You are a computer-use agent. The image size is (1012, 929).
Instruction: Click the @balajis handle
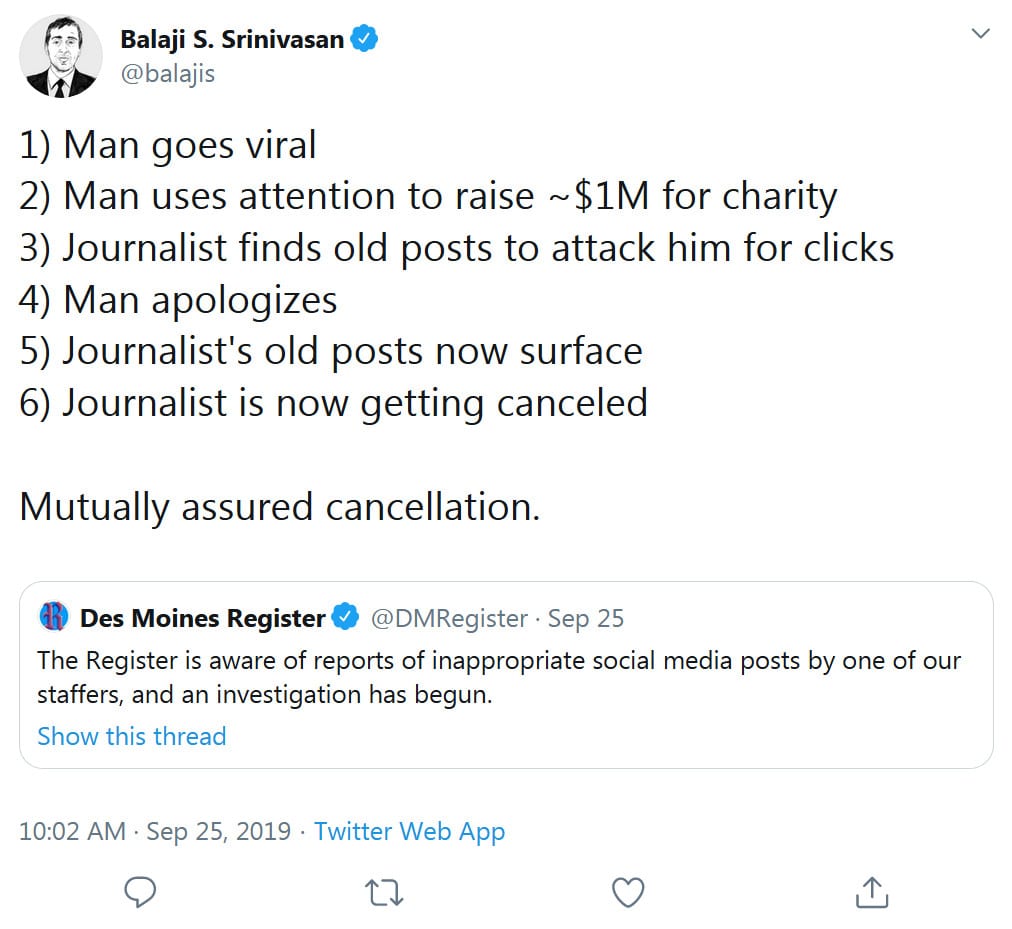(167, 73)
